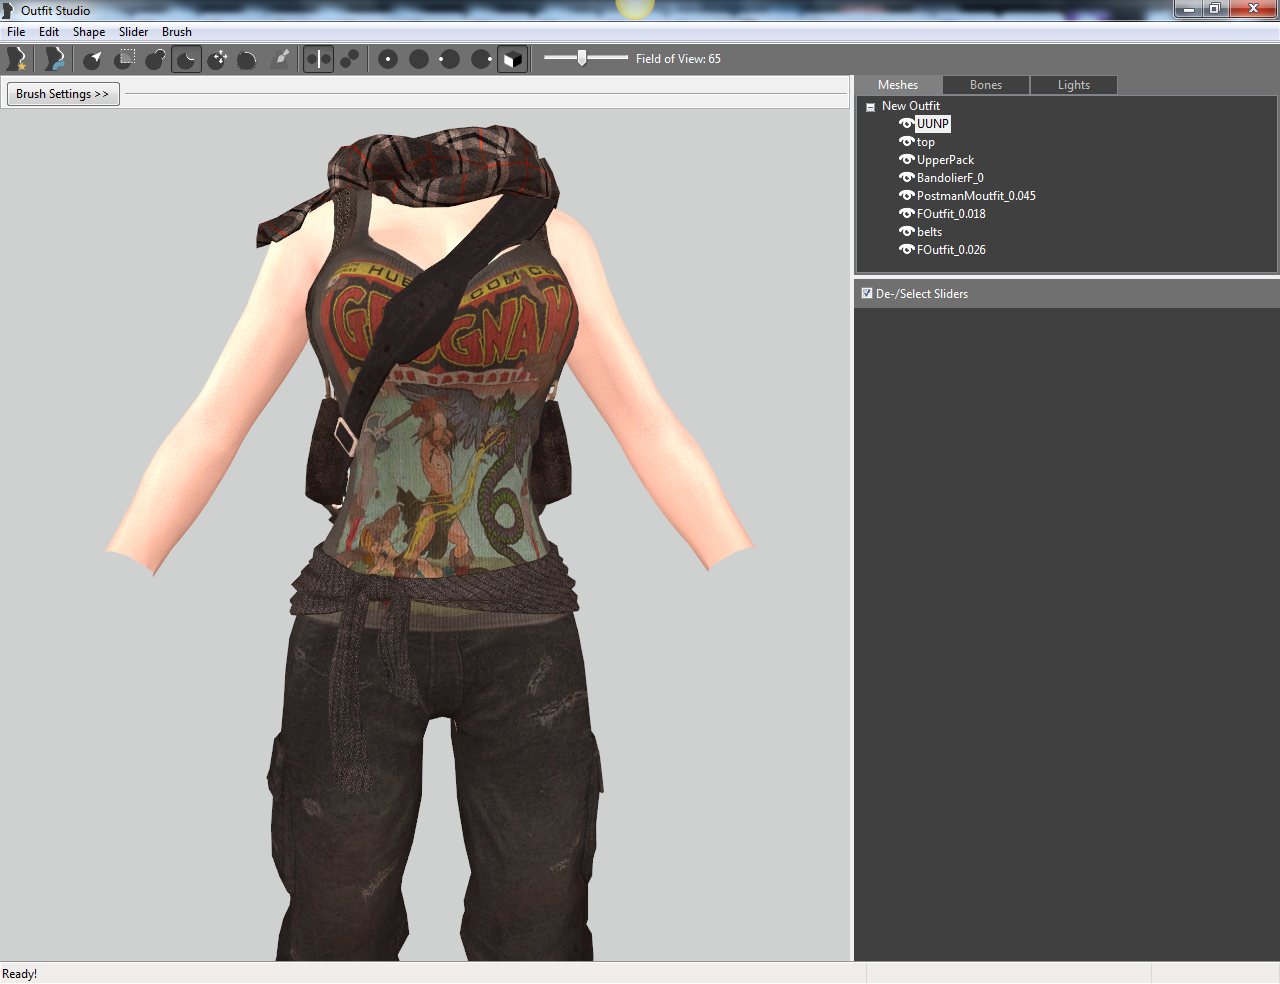Viewport: 1280px width, 984px height.
Task: Pick the Mask brush with dotted square
Action: pyautogui.click(x=125, y=59)
